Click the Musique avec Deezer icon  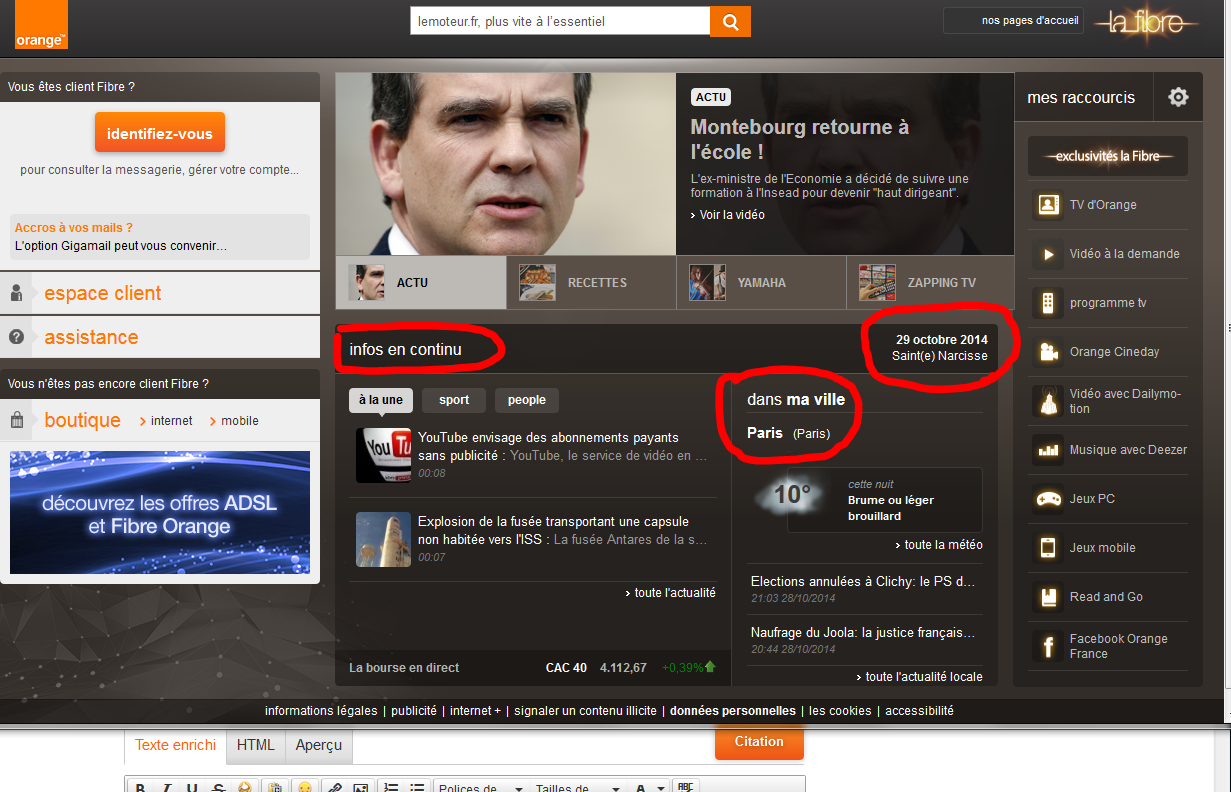point(1048,450)
